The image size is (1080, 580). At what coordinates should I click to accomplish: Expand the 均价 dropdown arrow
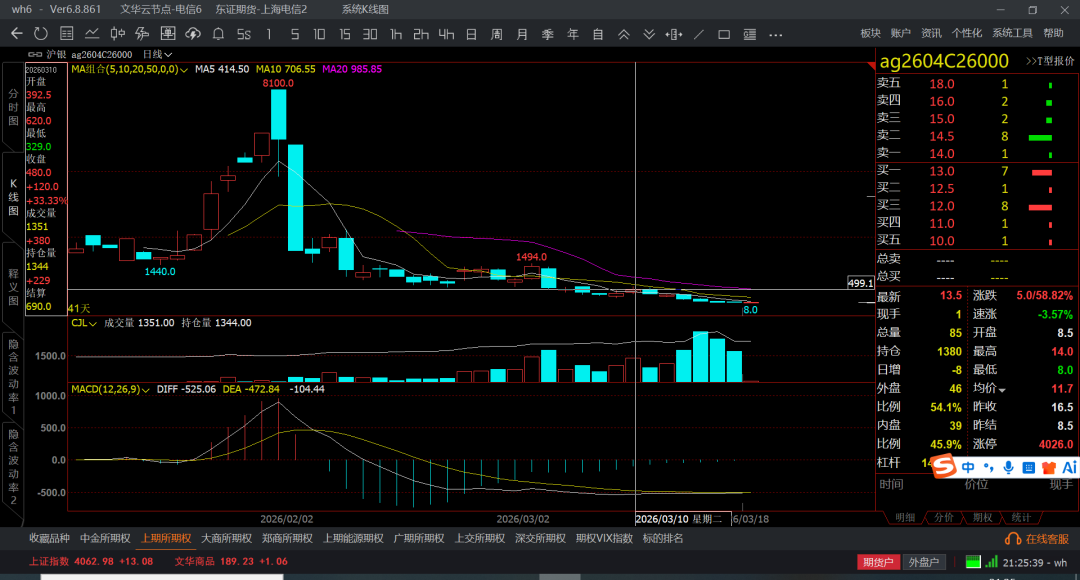click(x=1002, y=389)
